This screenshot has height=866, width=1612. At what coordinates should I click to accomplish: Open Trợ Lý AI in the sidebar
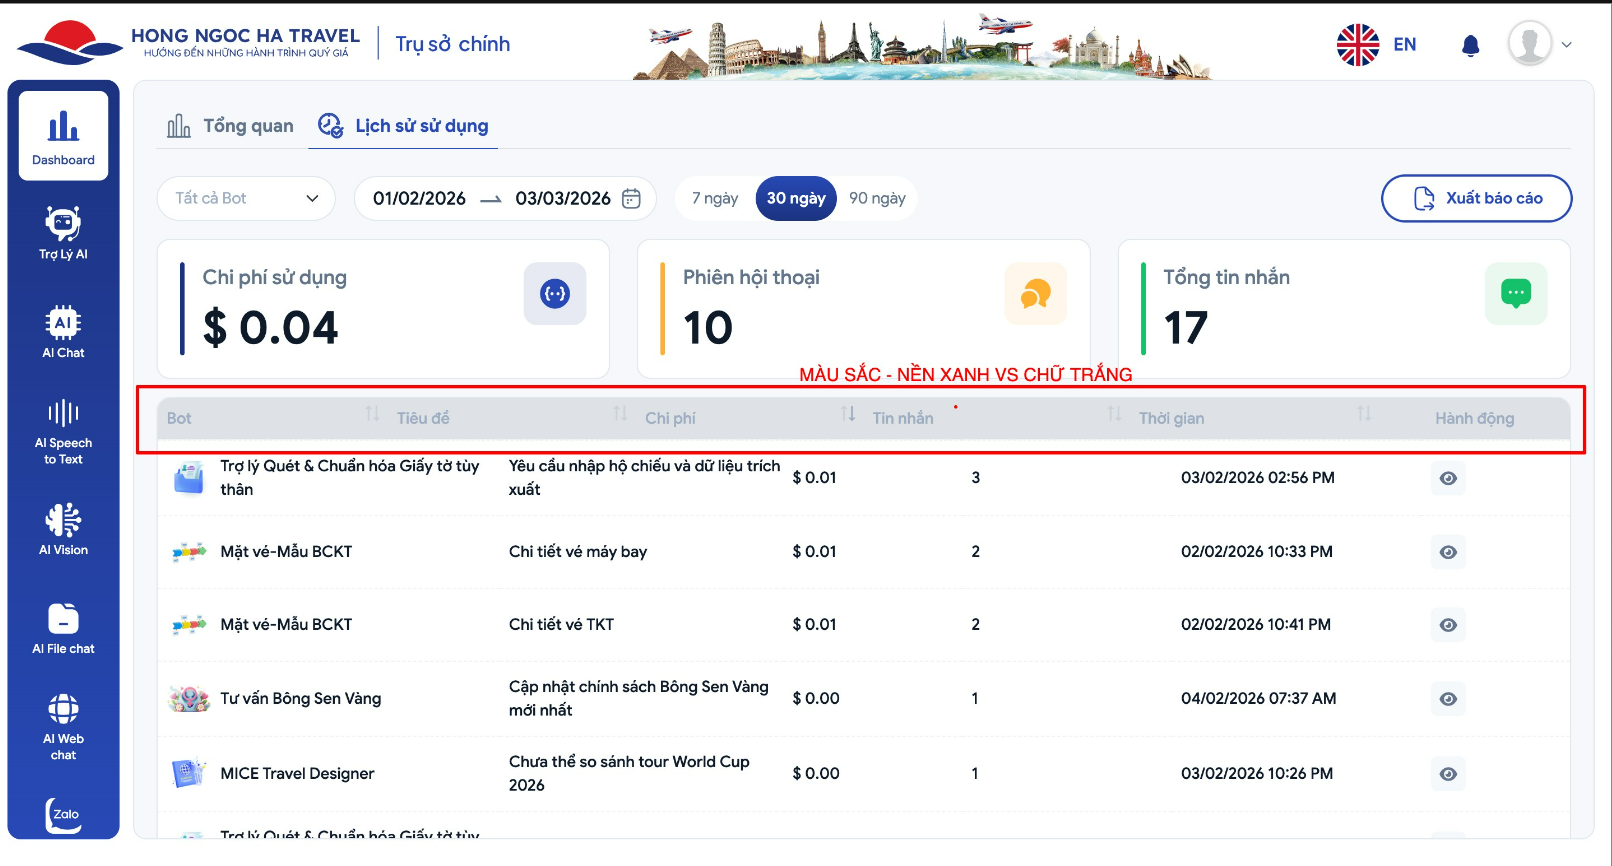[x=63, y=233]
